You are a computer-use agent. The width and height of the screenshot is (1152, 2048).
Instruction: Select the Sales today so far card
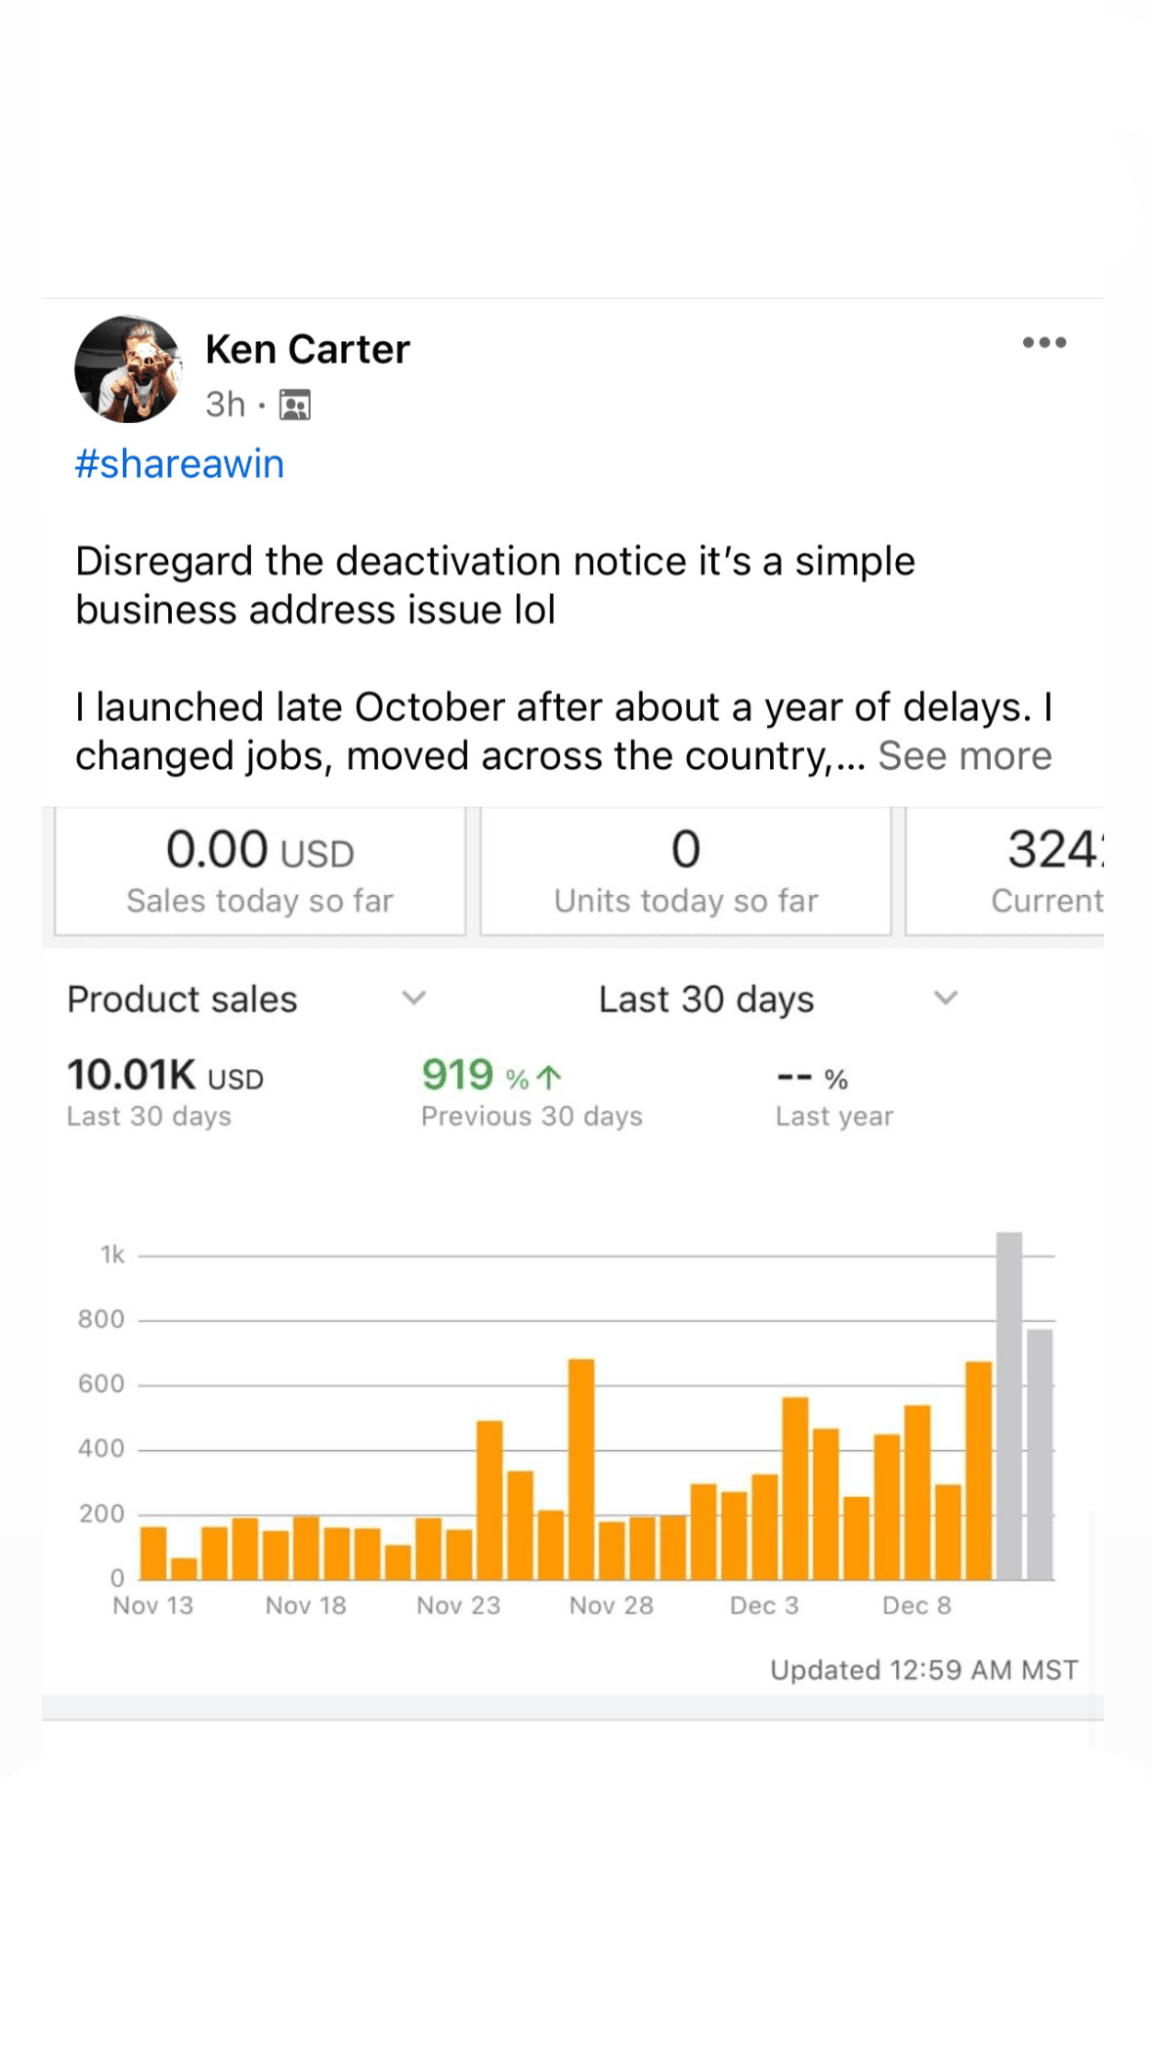[x=260, y=871]
